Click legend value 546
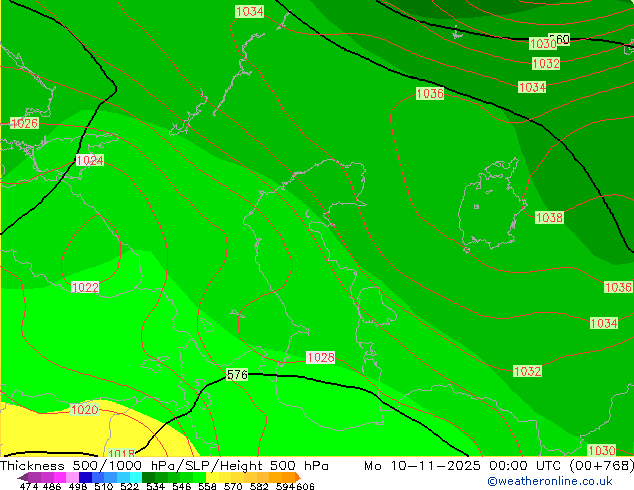The image size is (634, 490). (x=182, y=486)
